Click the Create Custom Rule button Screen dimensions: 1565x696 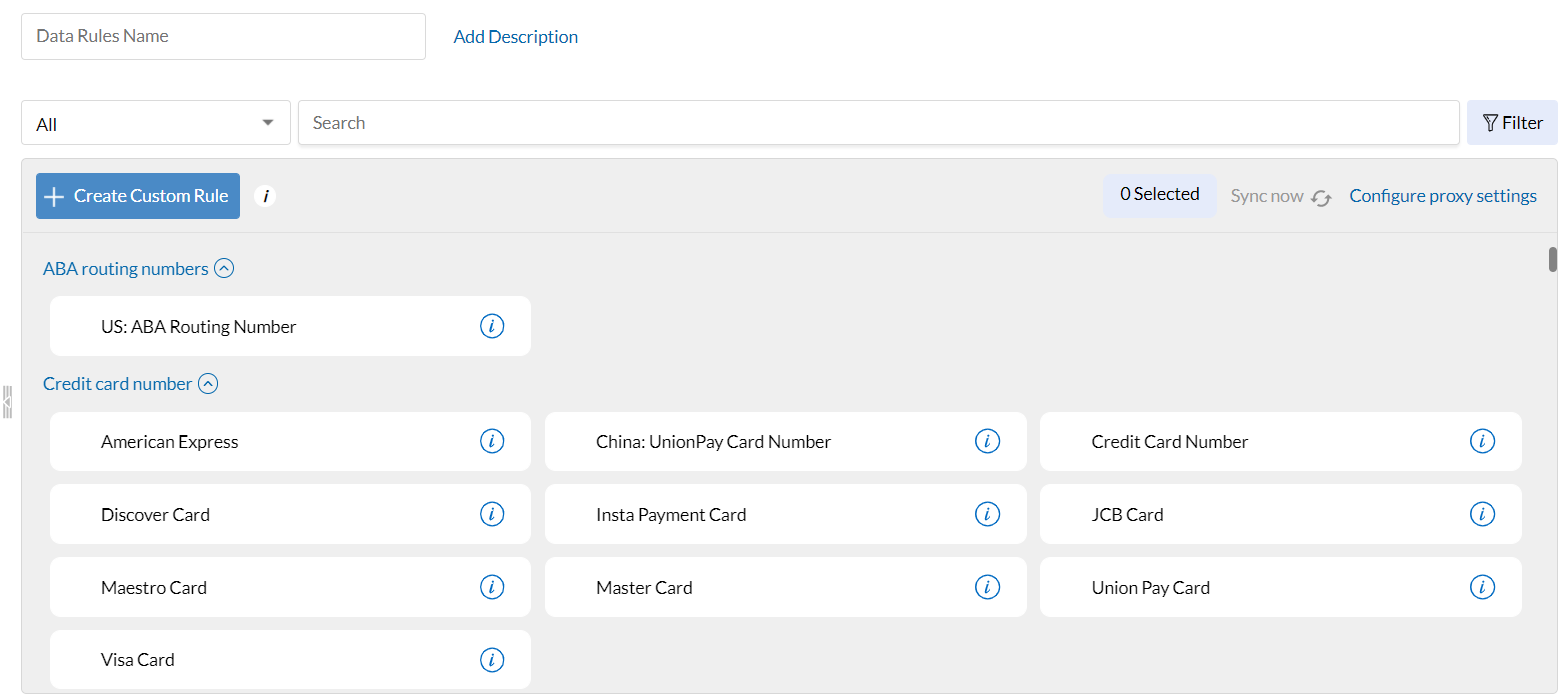138,196
